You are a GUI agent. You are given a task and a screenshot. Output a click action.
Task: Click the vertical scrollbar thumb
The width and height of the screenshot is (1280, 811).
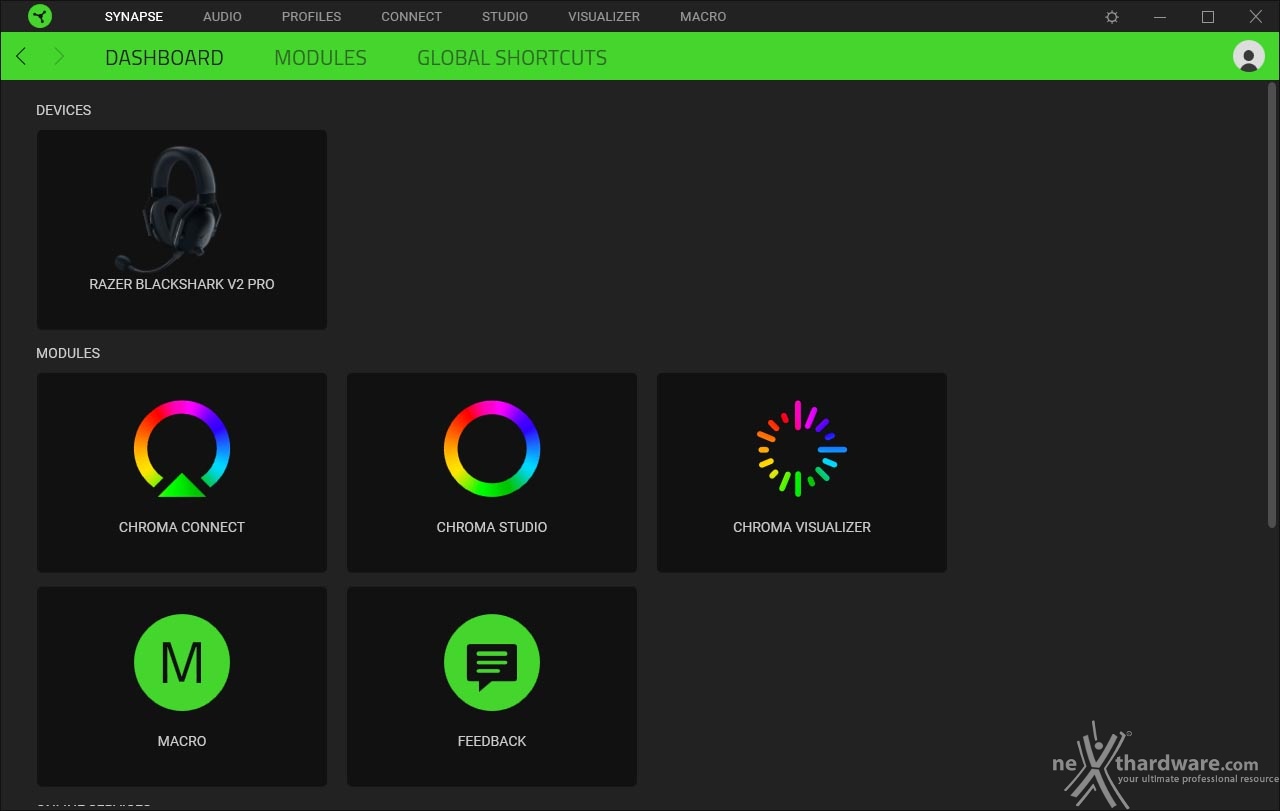click(1273, 305)
